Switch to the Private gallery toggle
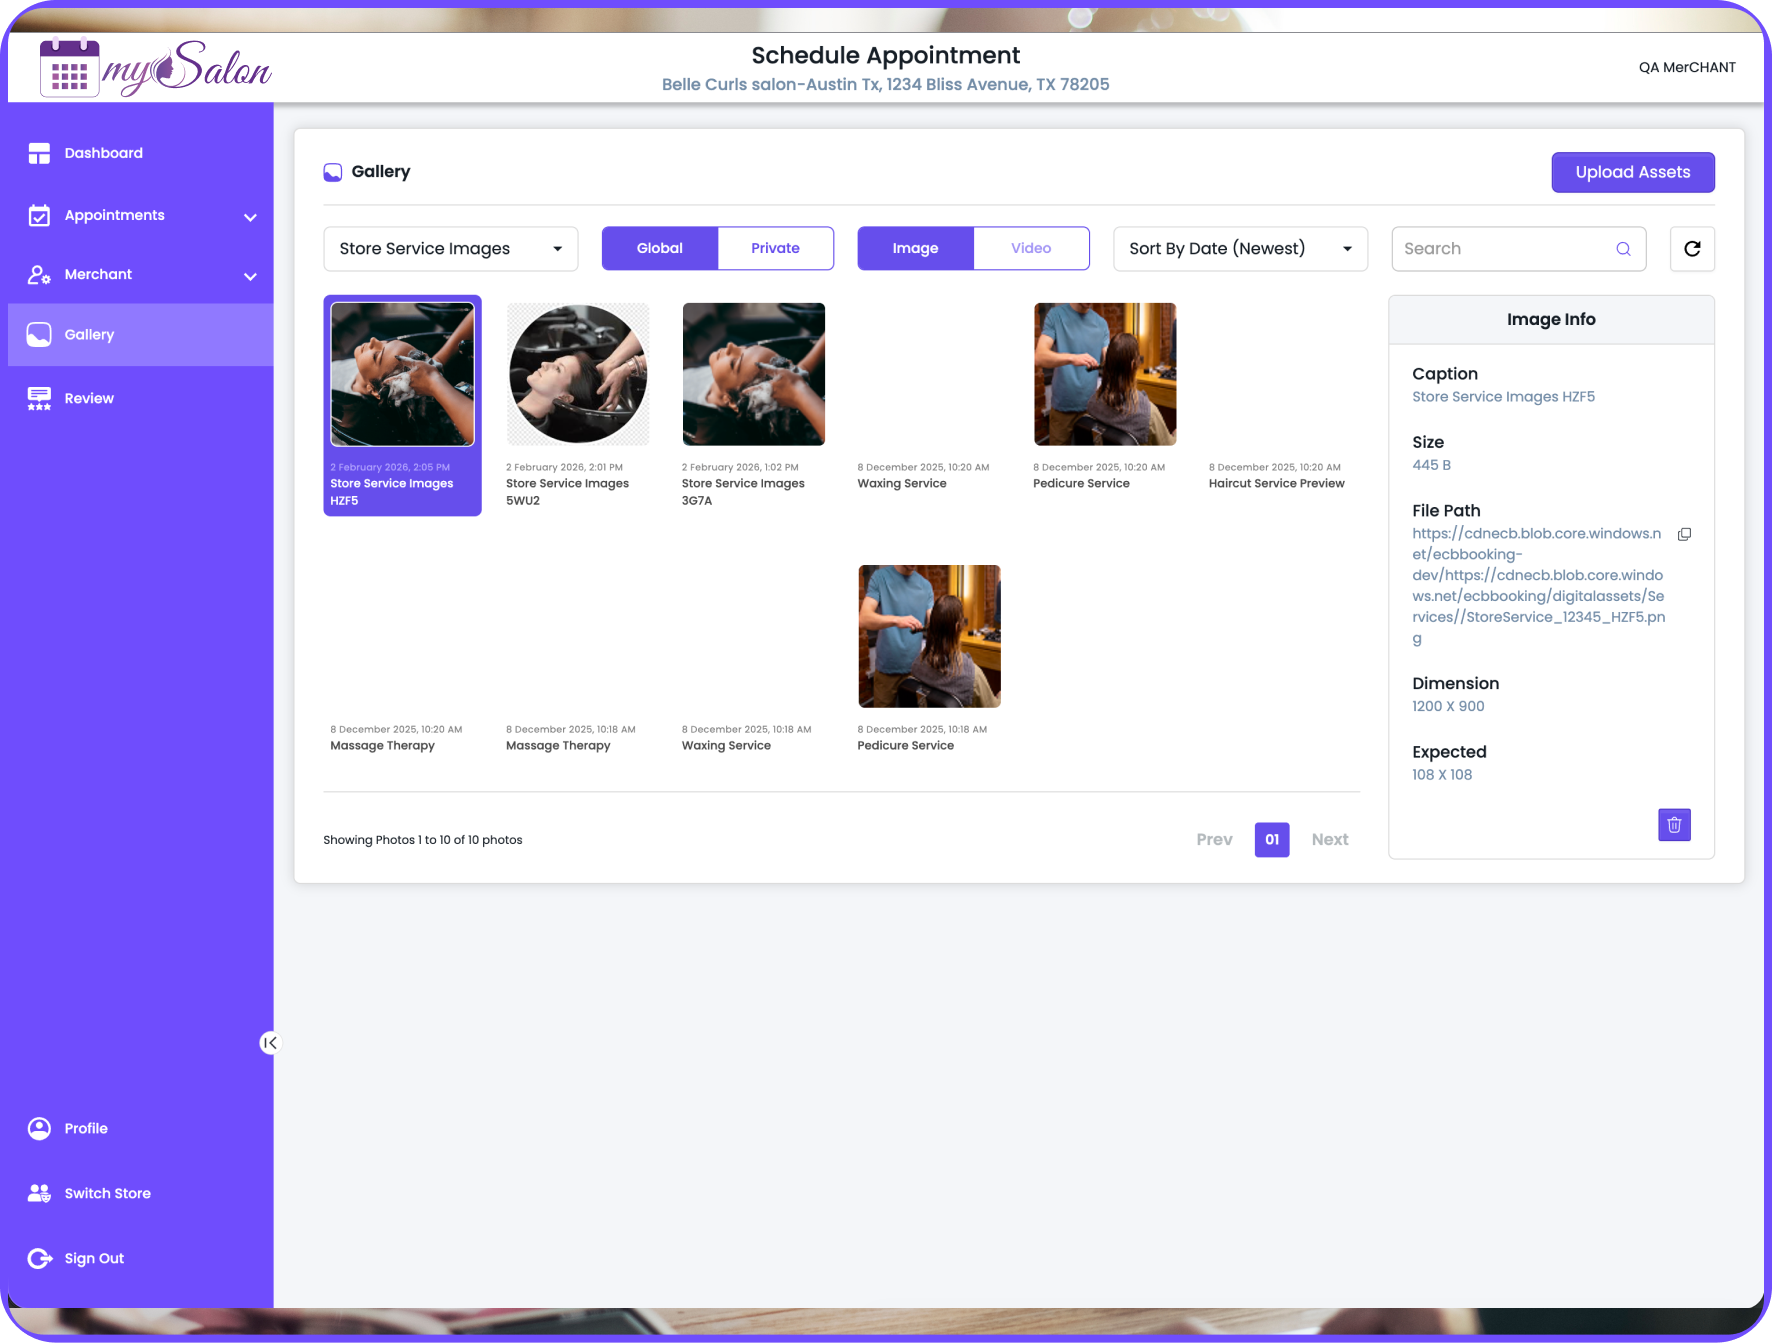The image size is (1772, 1343). click(x=775, y=248)
